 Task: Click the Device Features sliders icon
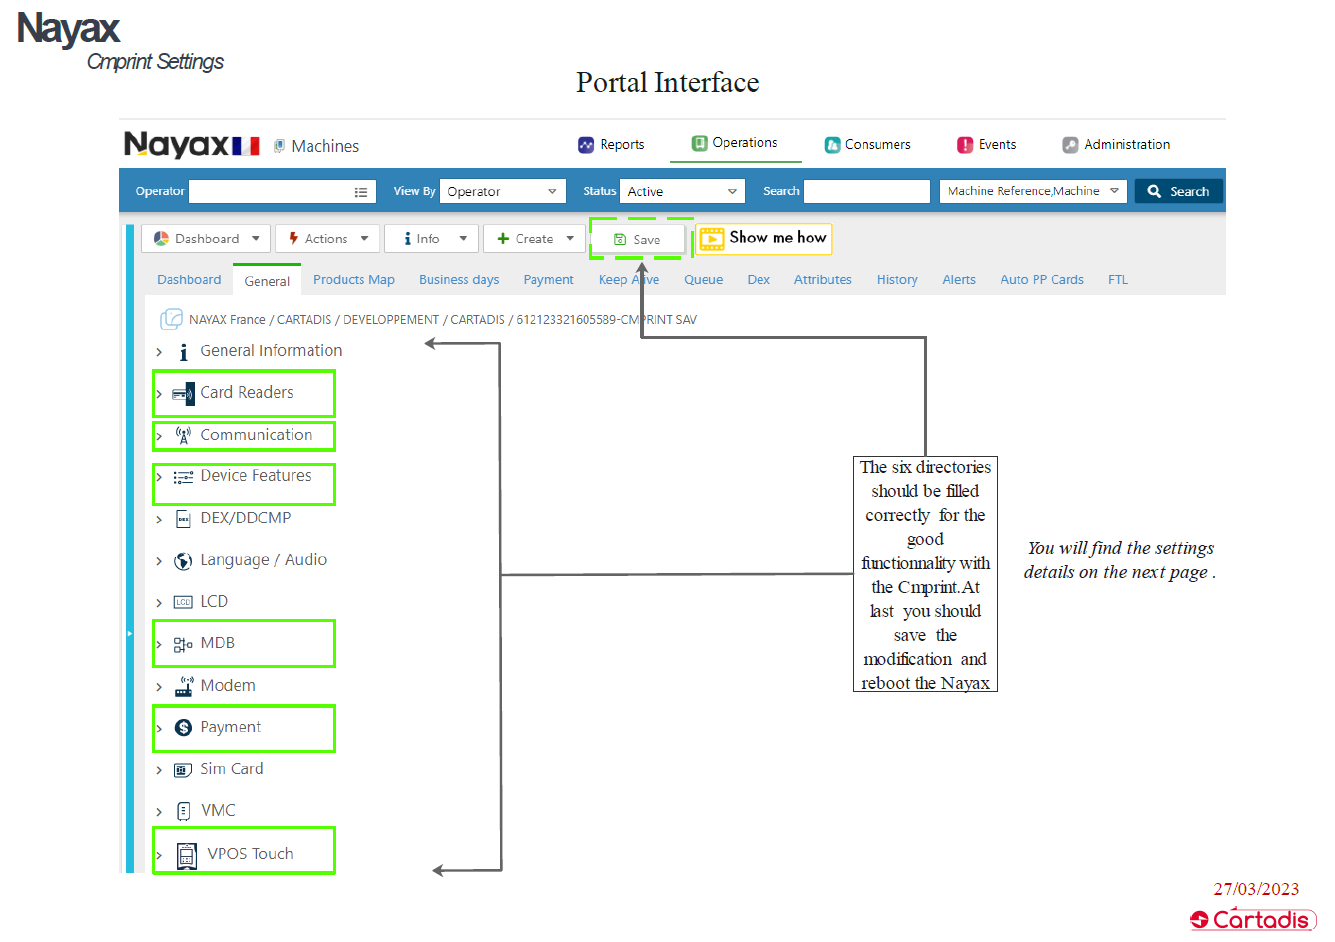point(183,477)
